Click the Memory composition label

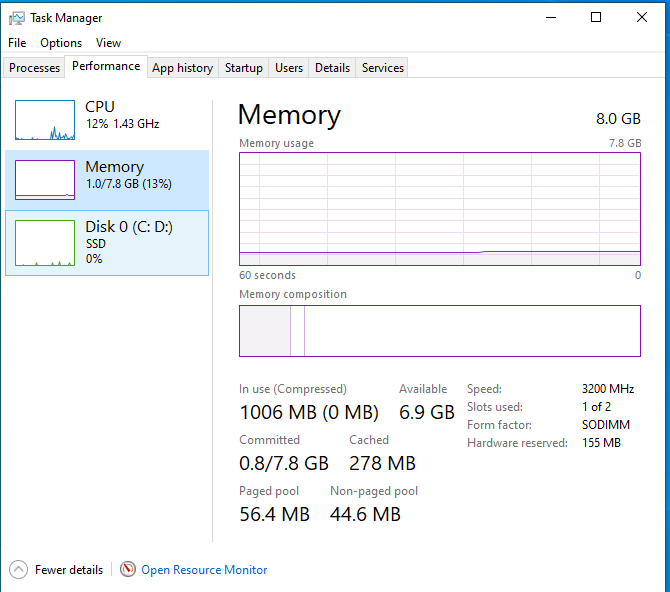pyautogui.click(x=293, y=294)
